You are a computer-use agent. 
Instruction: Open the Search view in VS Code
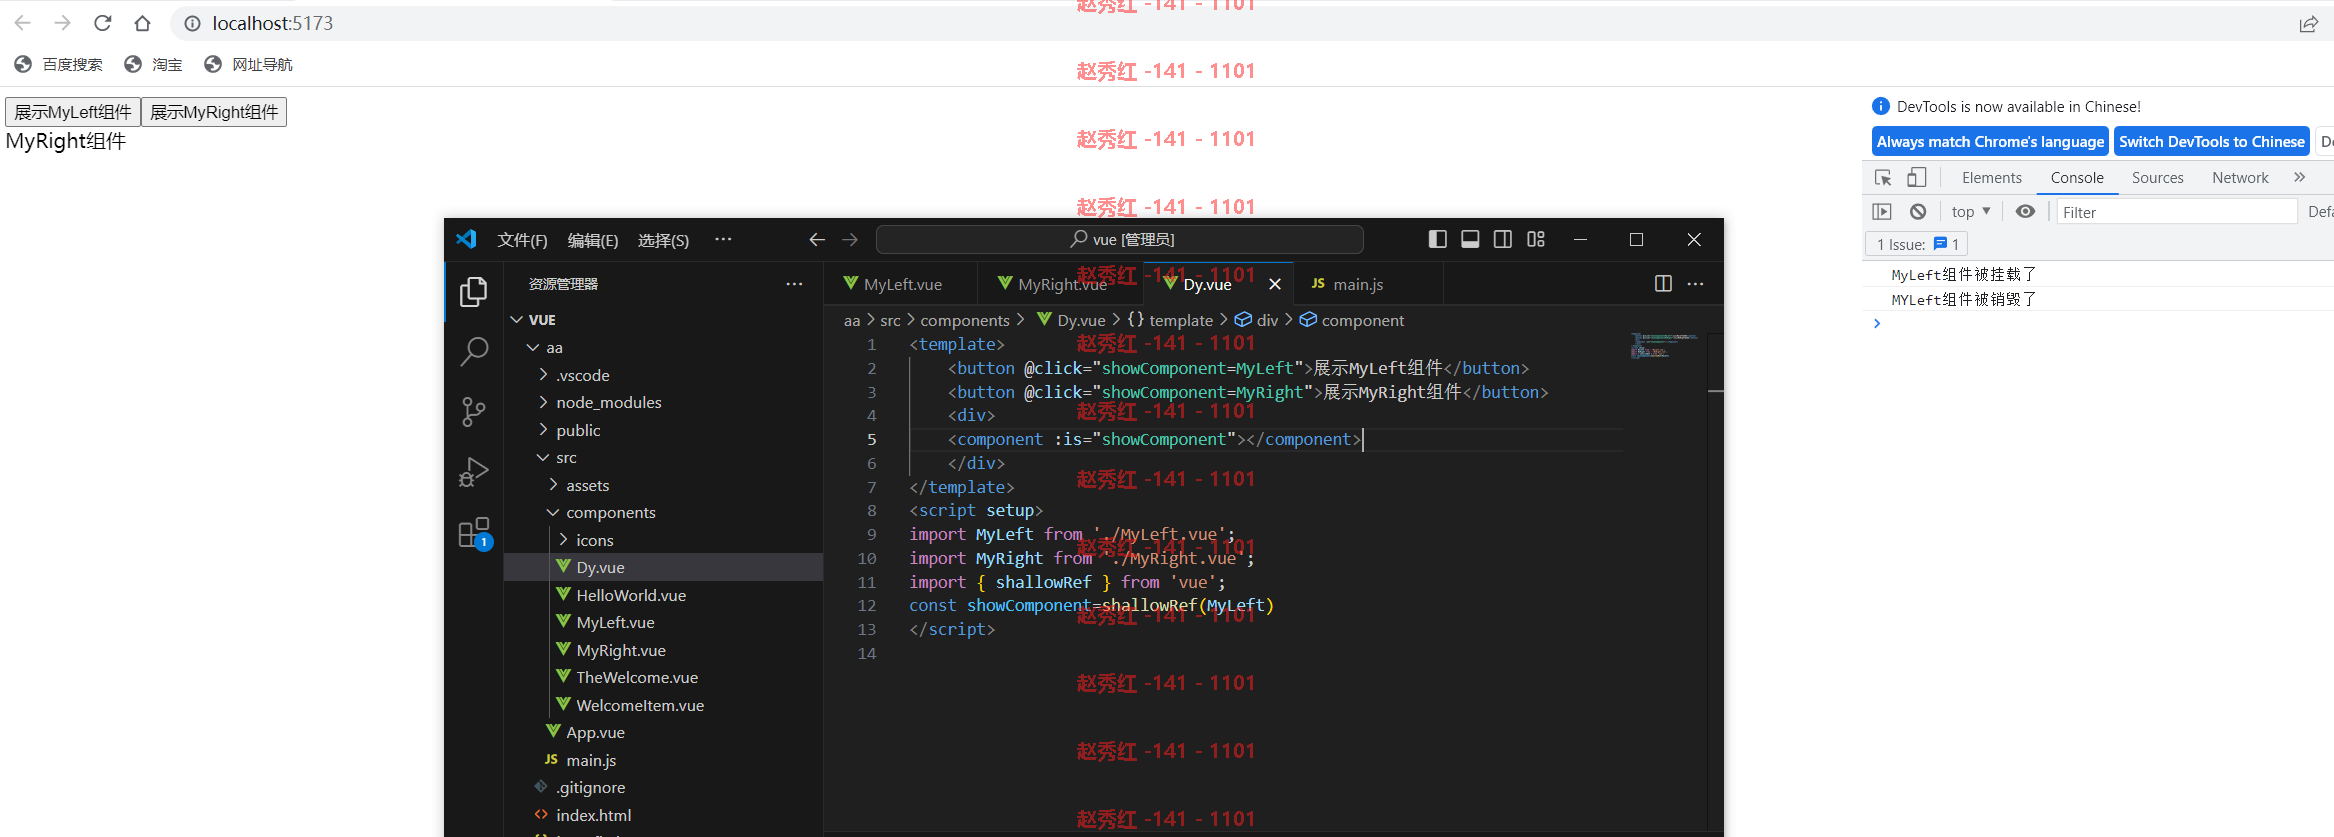pos(473,351)
